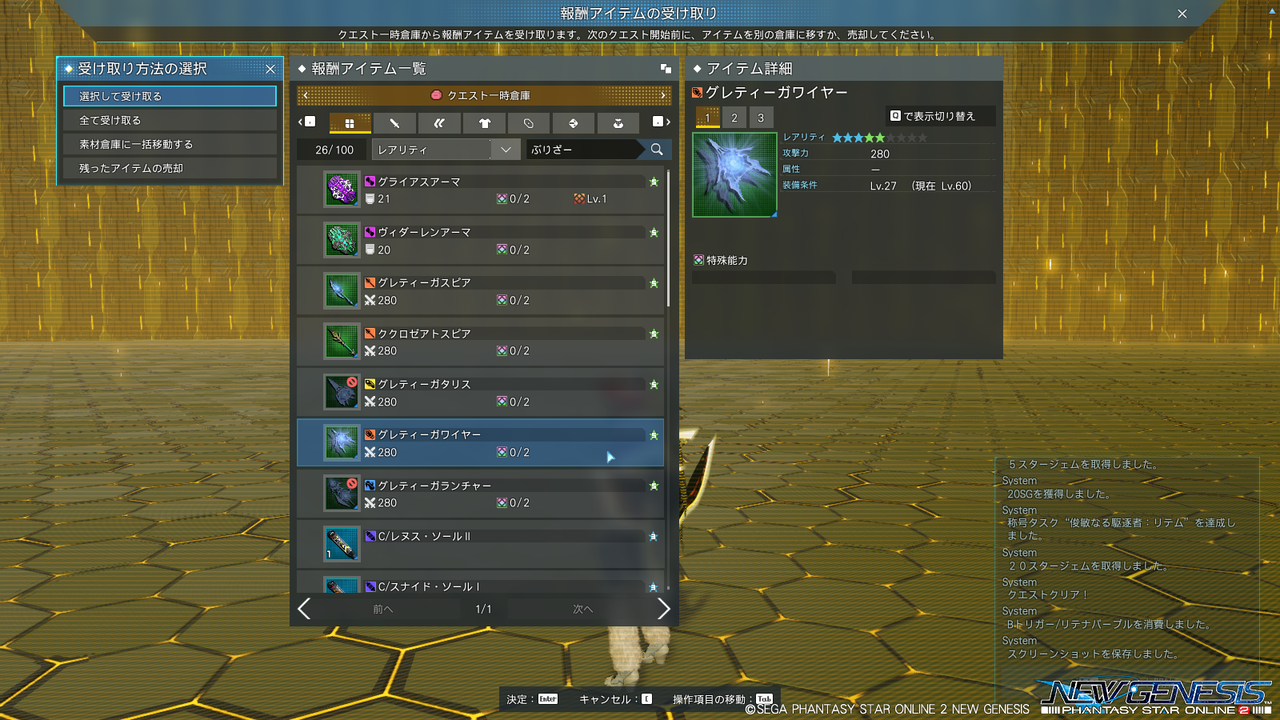Go to next category tab arrow
The height and width of the screenshot is (720, 1280).
pyautogui.click(x=661, y=122)
